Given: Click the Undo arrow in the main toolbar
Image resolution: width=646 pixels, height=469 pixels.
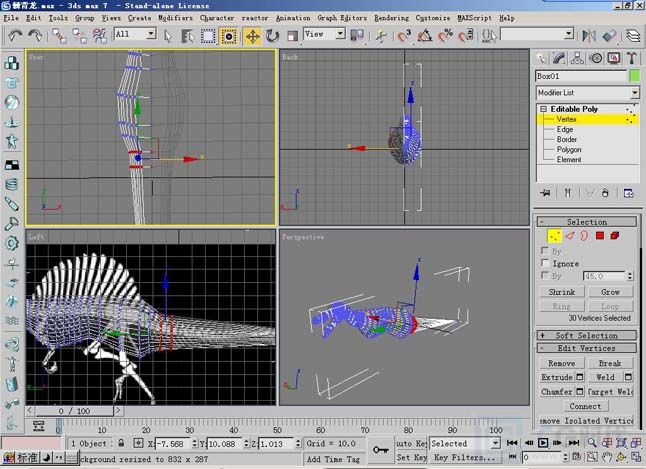Looking at the screenshot, I should pyautogui.click(x=16, y=36).
